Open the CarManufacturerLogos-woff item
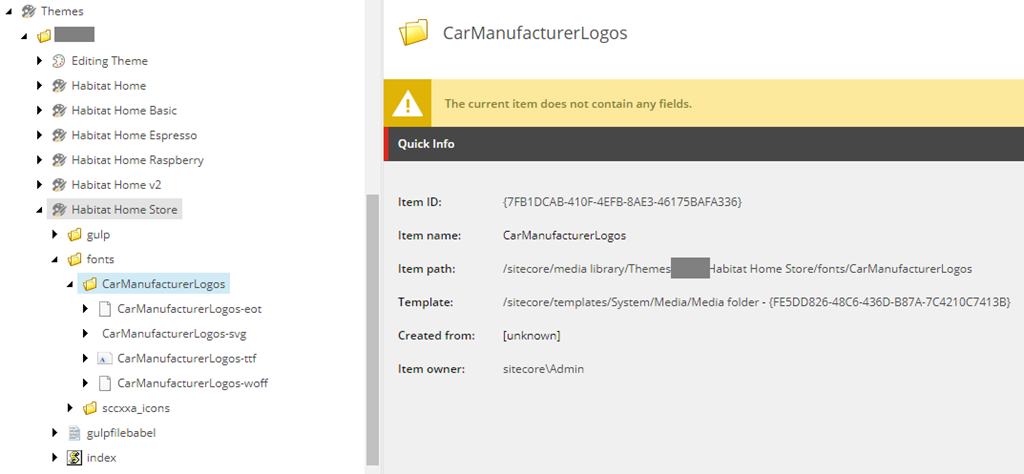Image resolution: width=1024 pixels, height=474 pixels. 192,383
